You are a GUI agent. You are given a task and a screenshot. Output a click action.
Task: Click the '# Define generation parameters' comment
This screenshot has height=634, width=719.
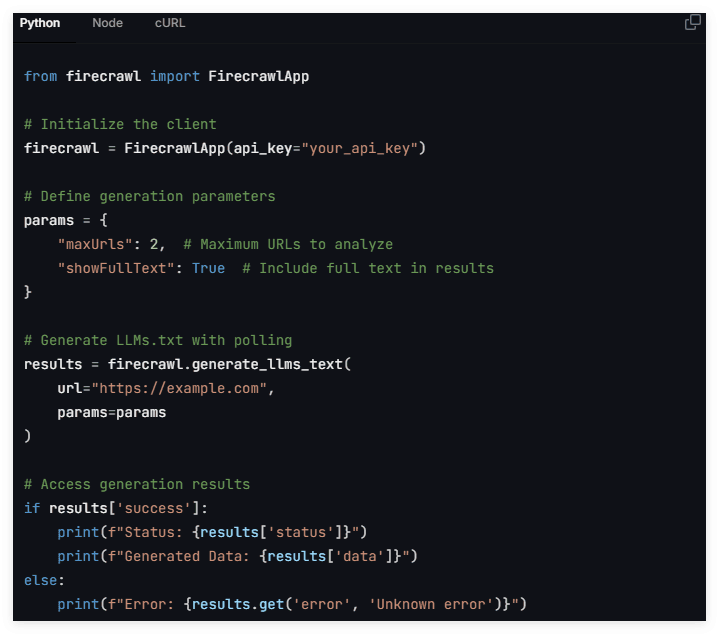[149, 196]
